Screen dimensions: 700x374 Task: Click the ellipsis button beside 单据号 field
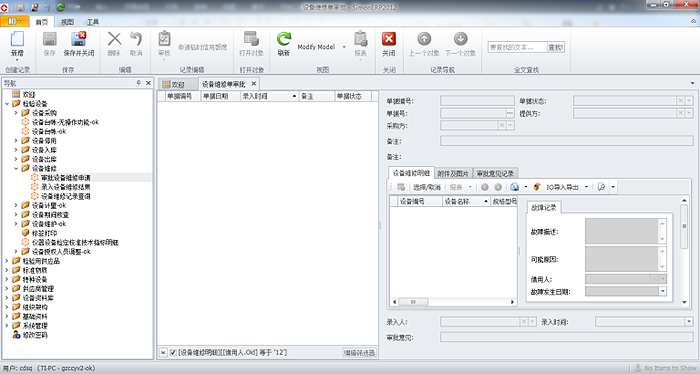coord(510,113)
